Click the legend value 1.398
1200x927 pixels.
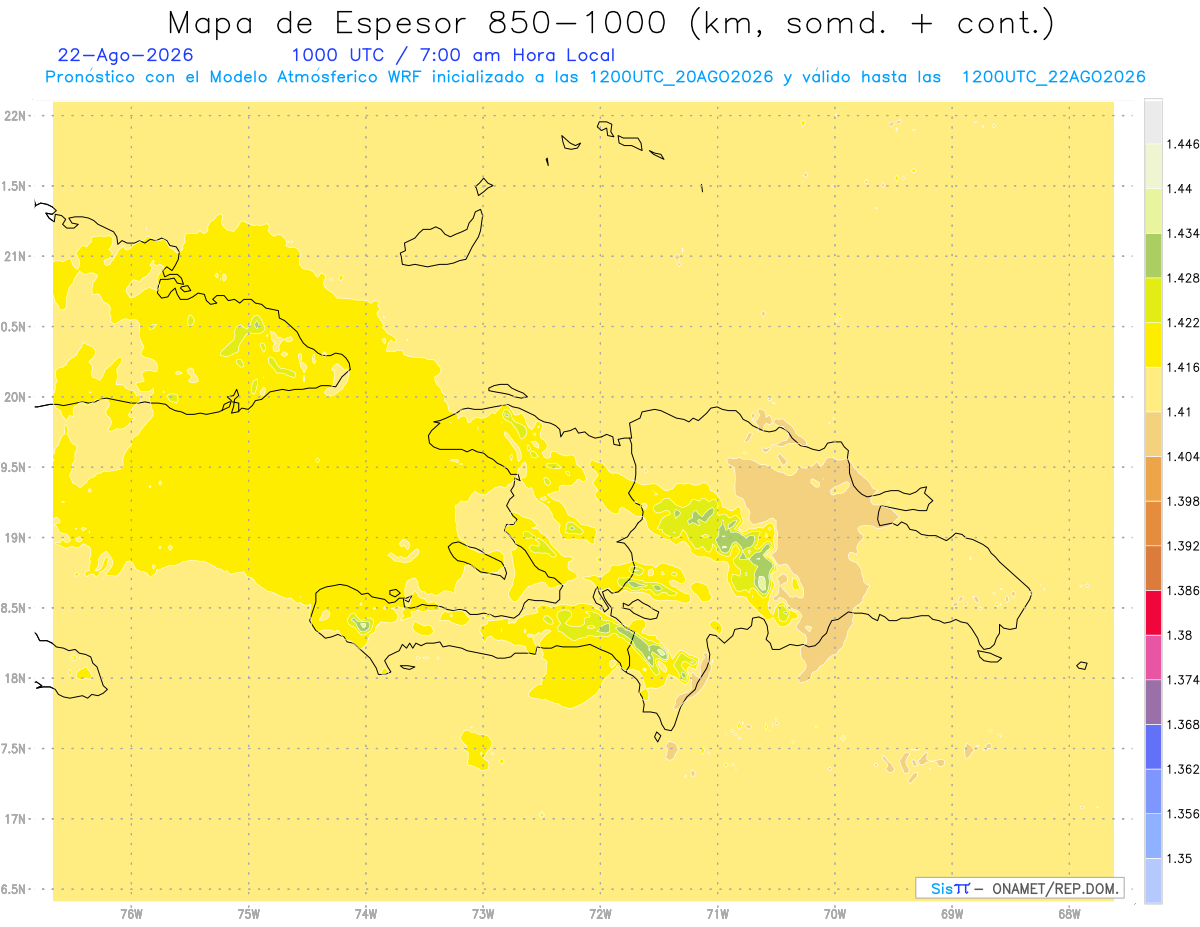1183,501
